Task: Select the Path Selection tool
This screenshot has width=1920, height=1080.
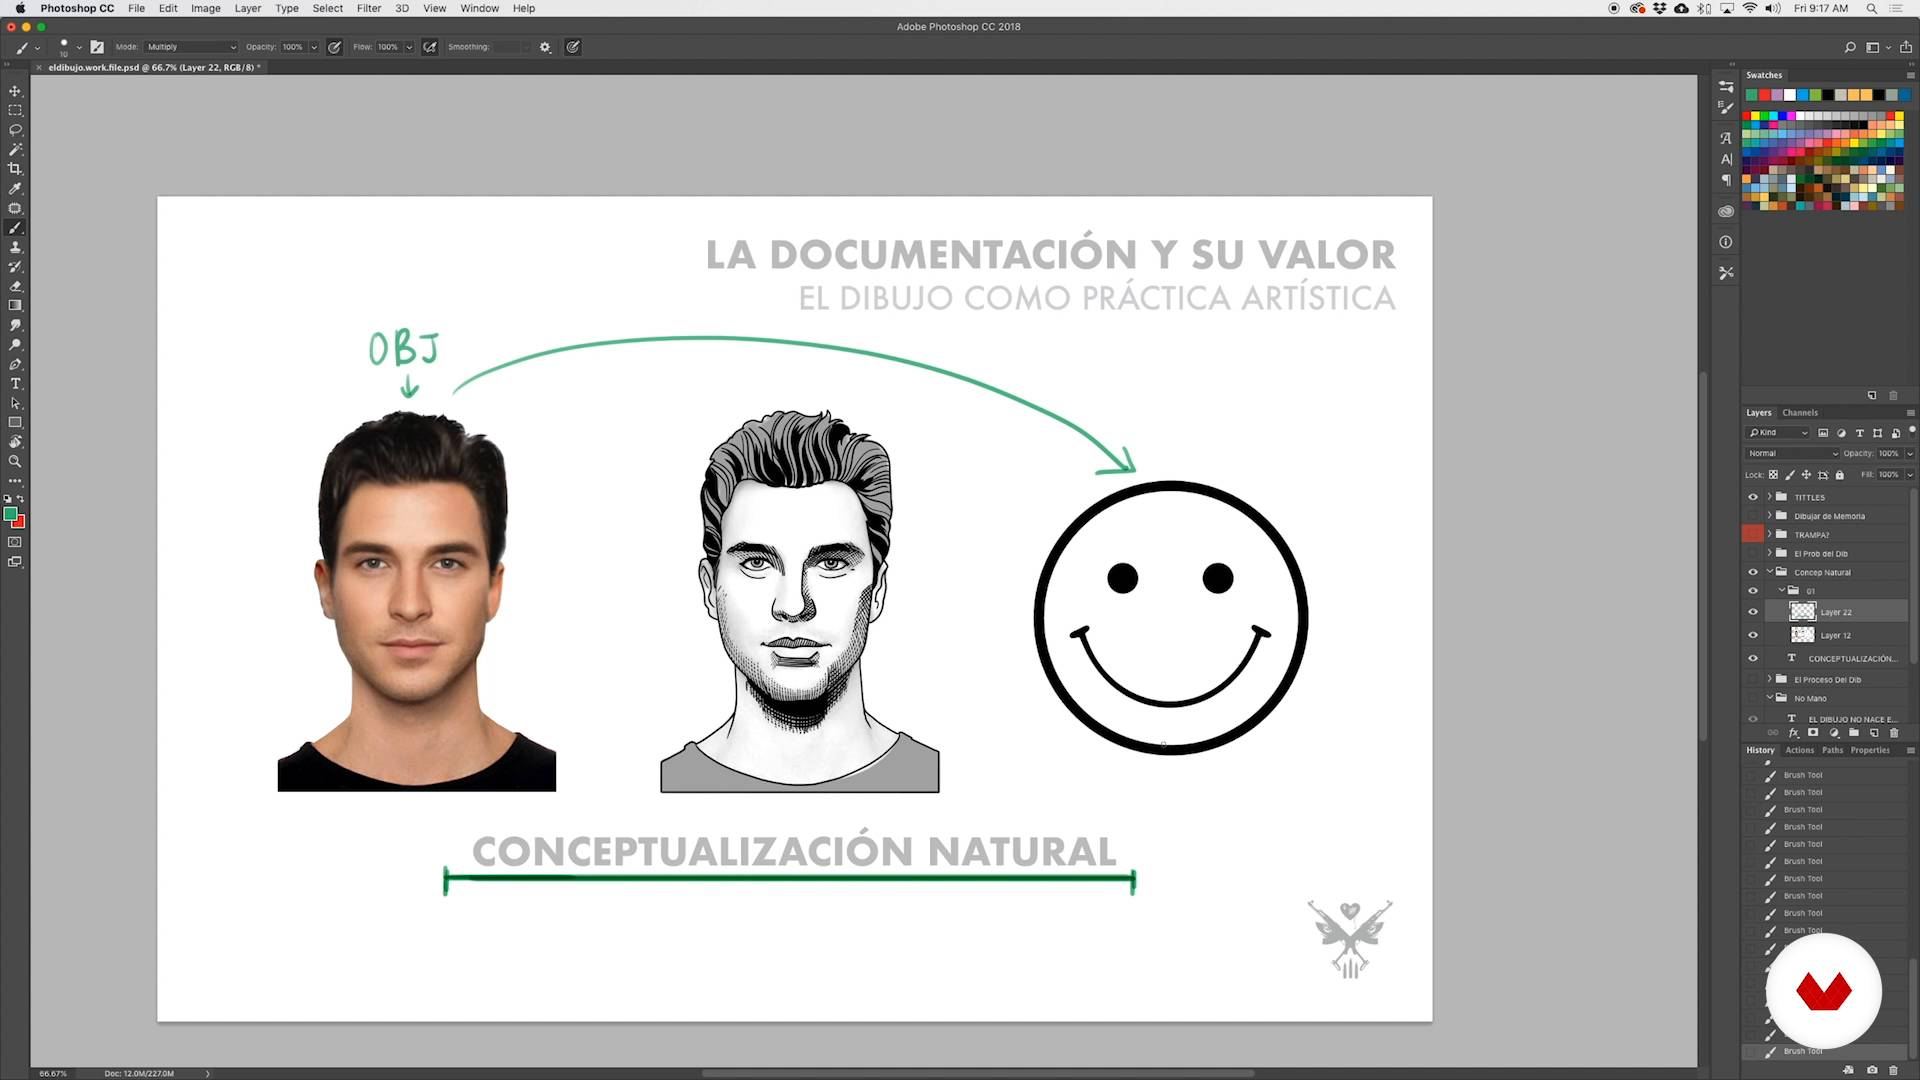Action: [x=15, y=403]
